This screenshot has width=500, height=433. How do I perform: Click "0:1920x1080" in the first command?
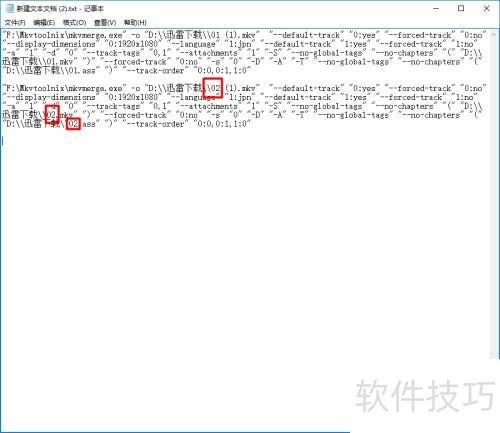(x=133, y=44)
